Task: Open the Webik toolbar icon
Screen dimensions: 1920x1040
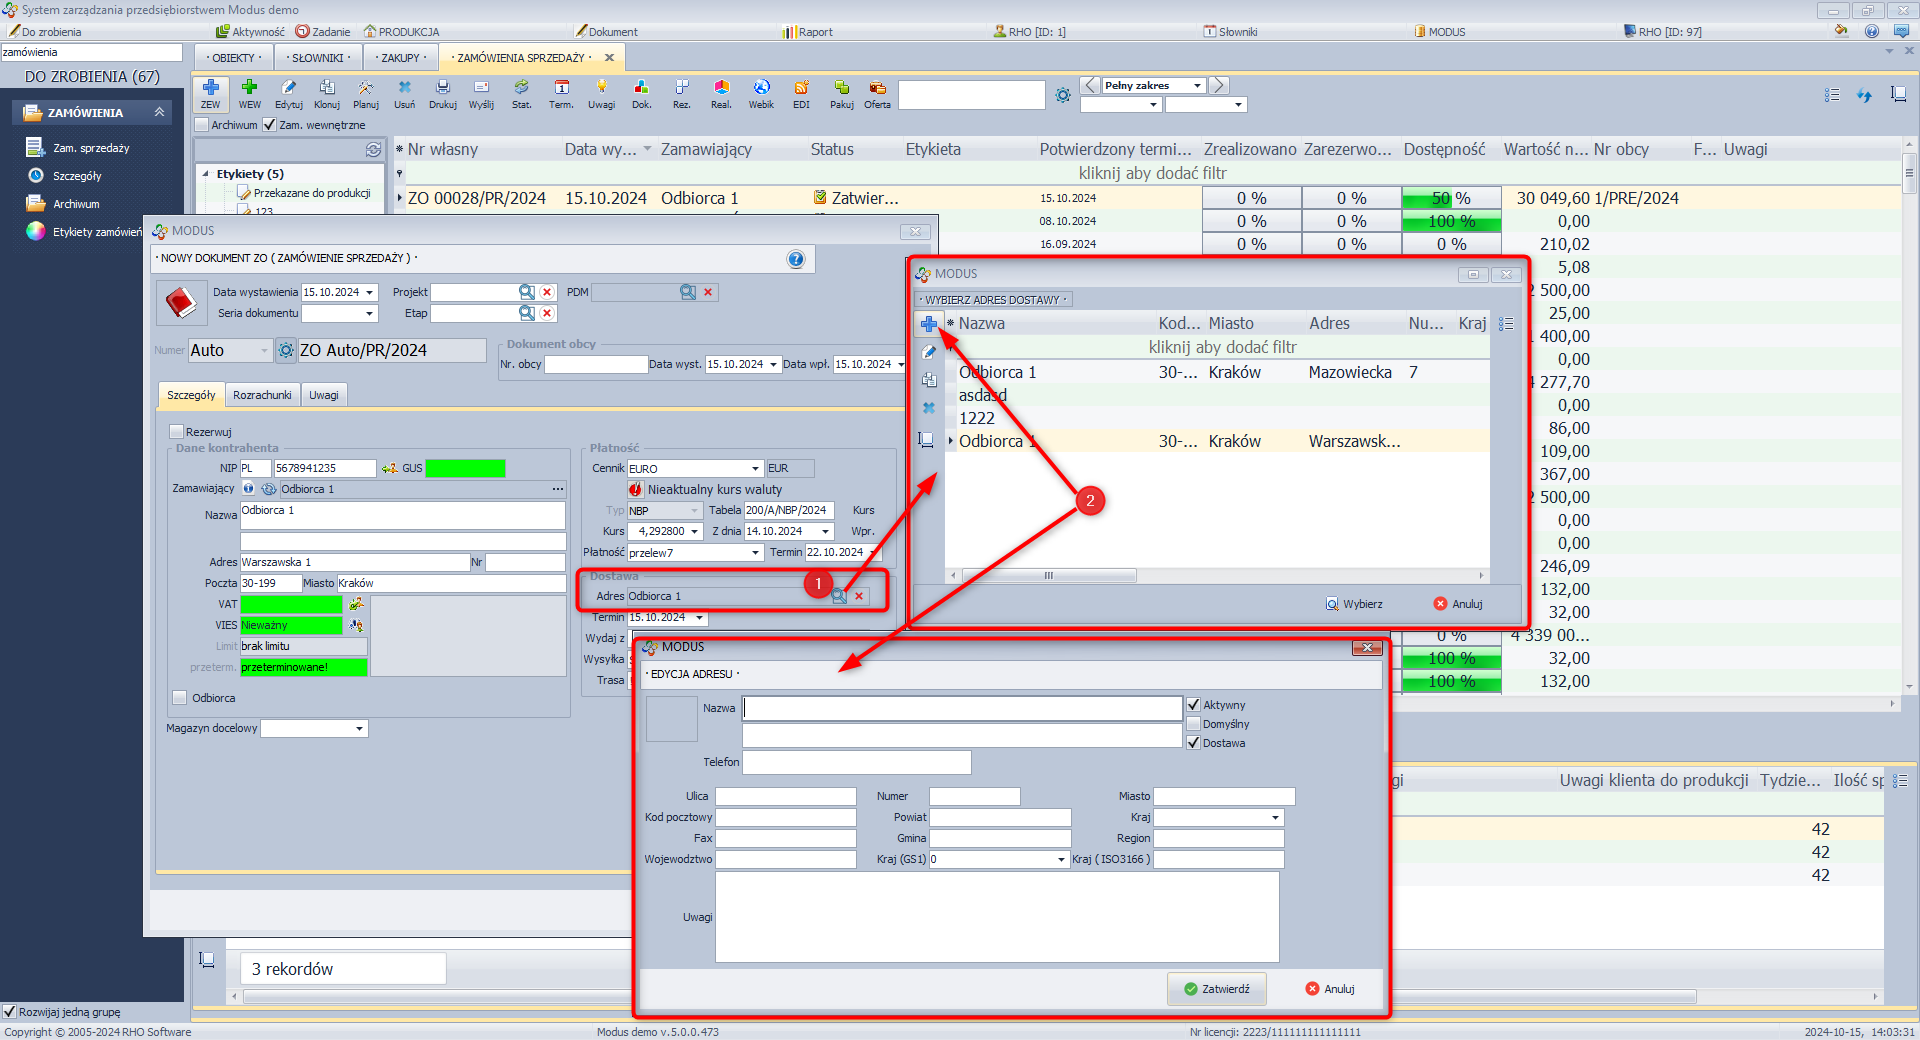Action: point(761,93)
